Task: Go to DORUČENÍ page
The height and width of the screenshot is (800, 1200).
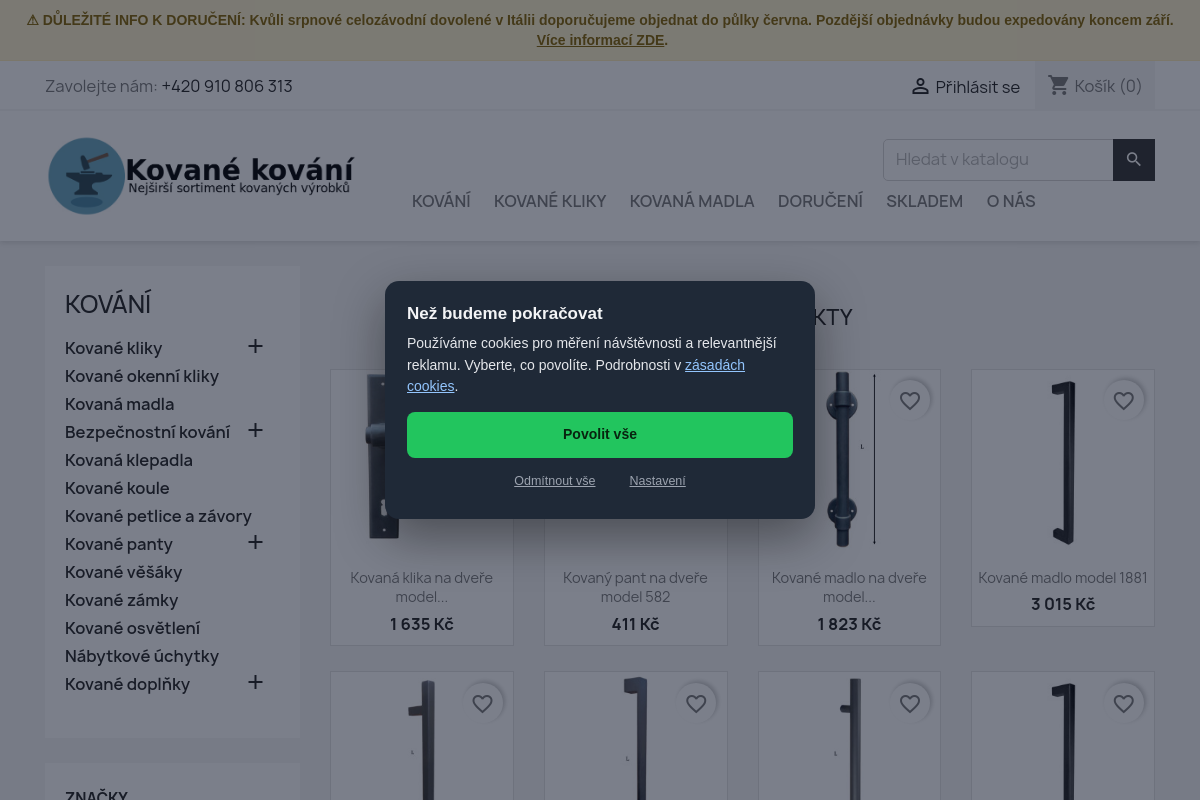Action: point(820,201)
